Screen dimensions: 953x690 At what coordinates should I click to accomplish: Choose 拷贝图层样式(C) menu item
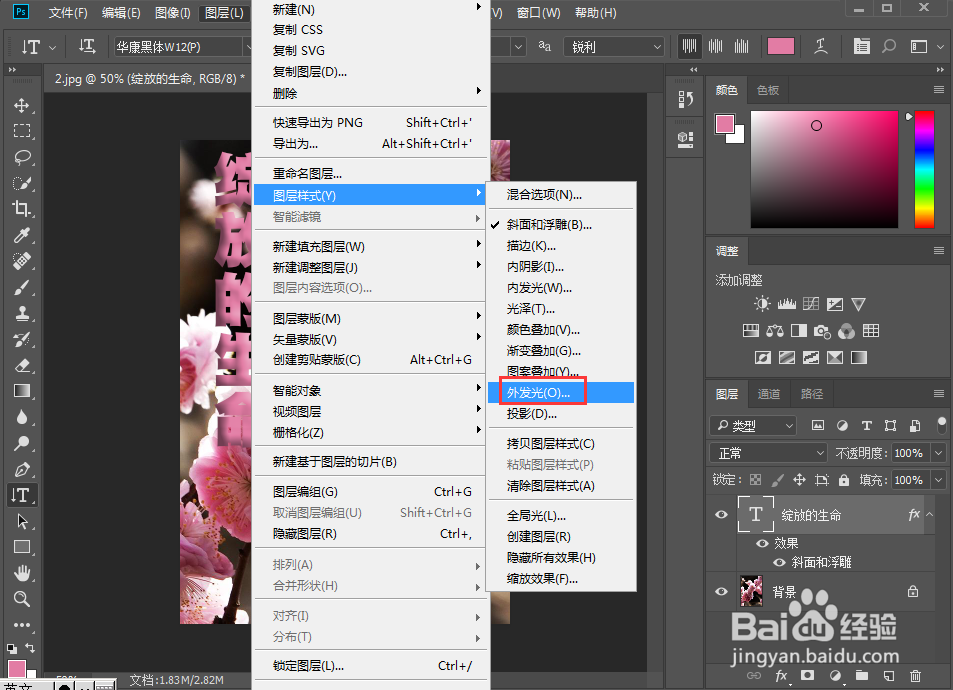coord(561,444)
